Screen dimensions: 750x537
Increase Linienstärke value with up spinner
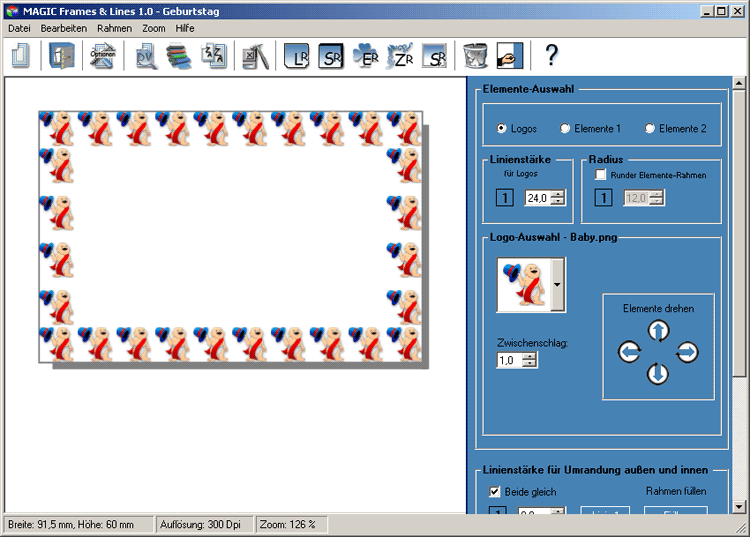(x=558, y=194)
